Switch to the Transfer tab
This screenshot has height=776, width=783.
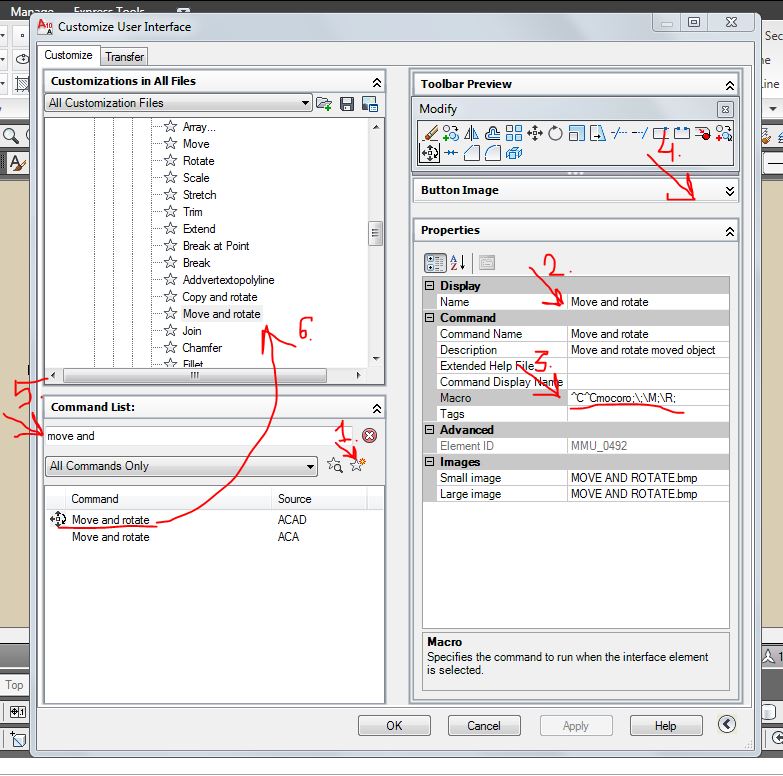[x=124, y=56]
